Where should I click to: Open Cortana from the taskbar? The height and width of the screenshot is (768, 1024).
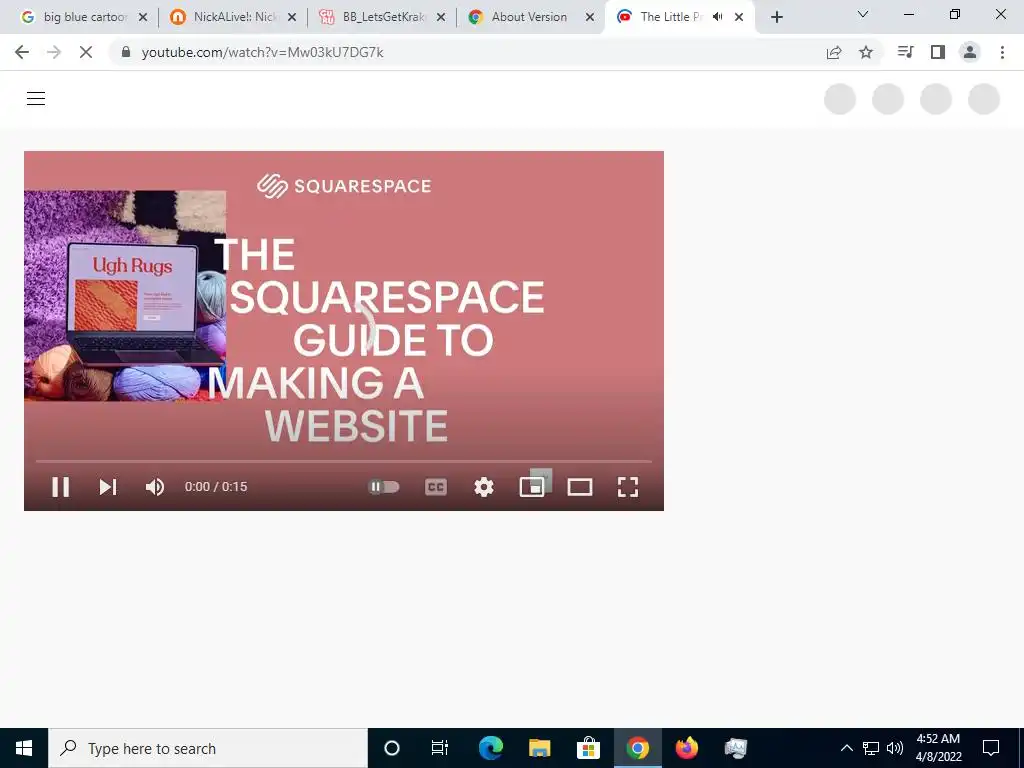coord(392,748)
